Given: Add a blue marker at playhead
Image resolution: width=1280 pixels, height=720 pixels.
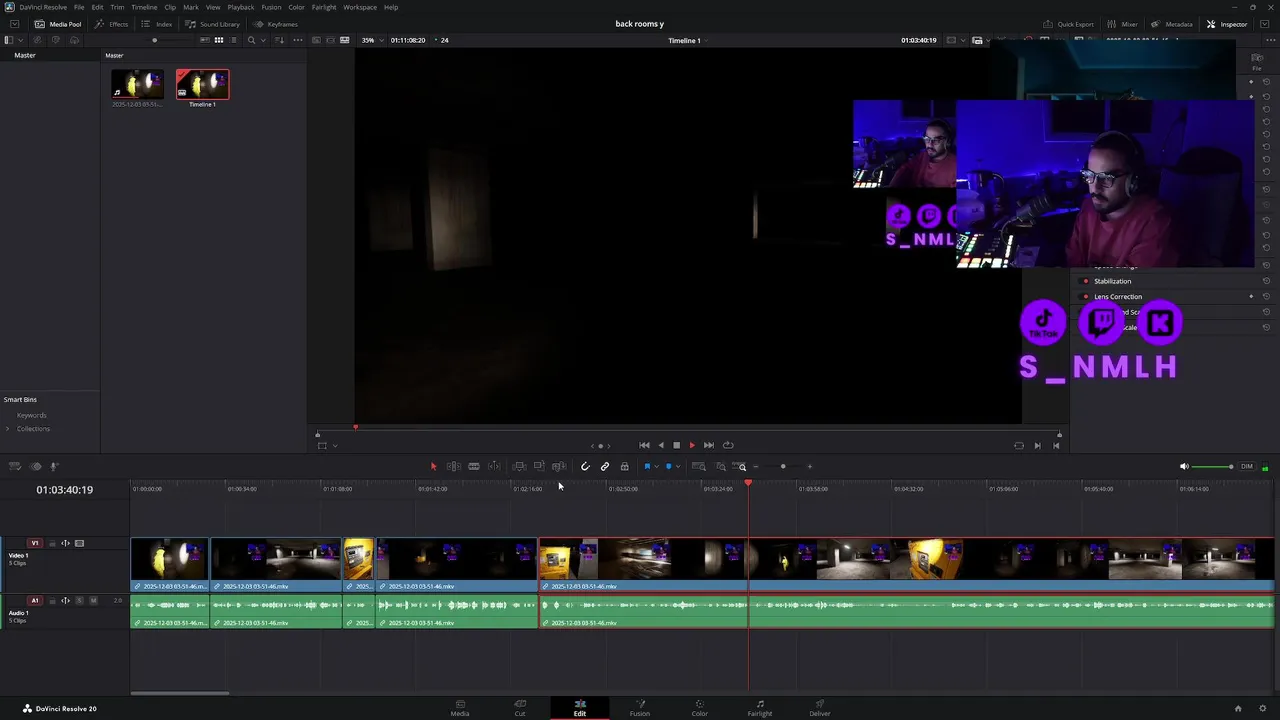Looking at the screenshot, I should (x=668, y=466).
